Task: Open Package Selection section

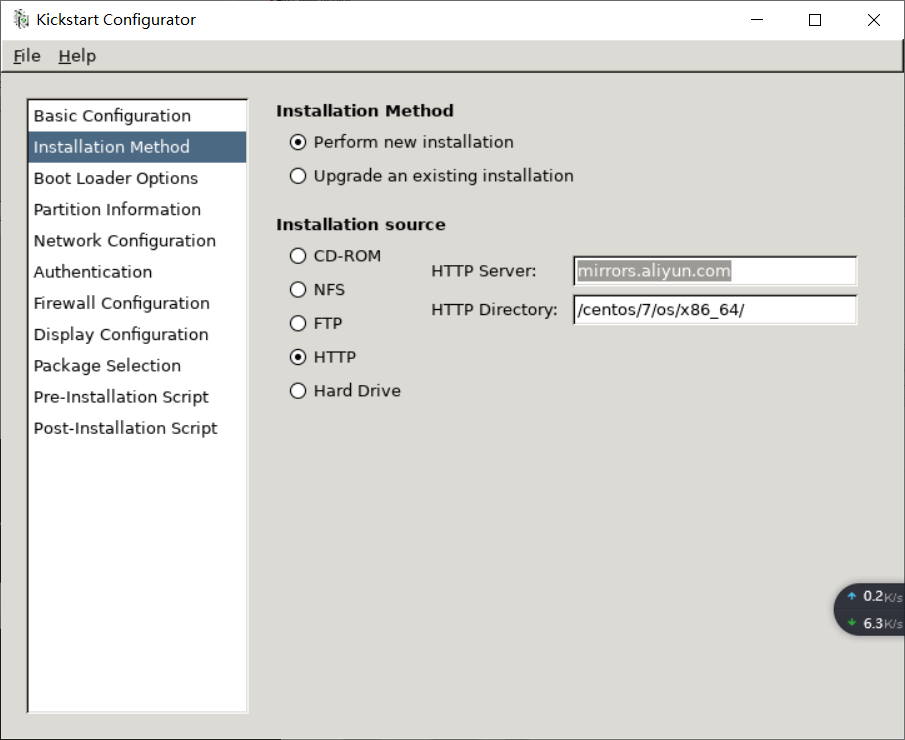Action: (x=107, y=366)
